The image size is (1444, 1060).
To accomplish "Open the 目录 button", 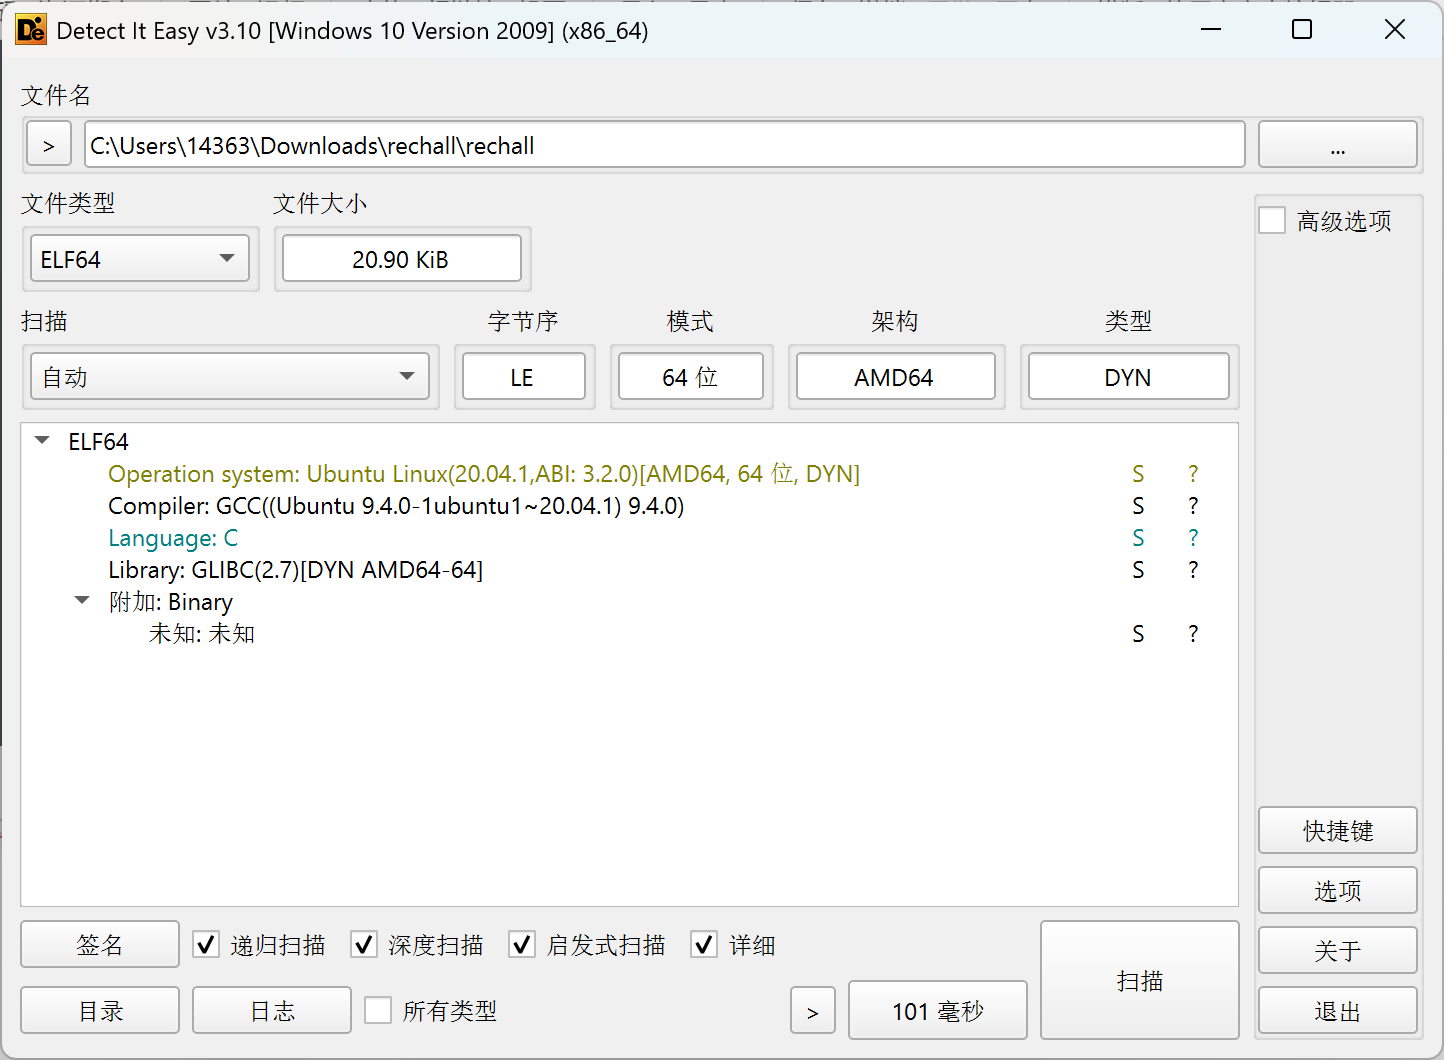I will click(100, 1010).
